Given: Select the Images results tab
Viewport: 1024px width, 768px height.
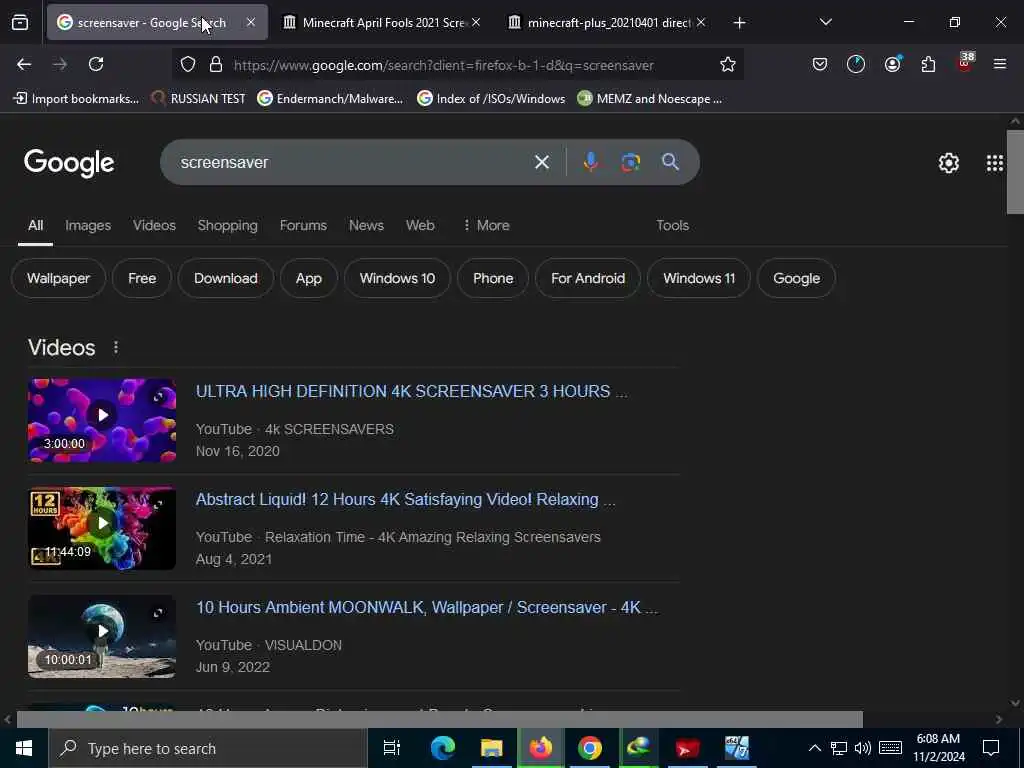Looking at the screenshot, I should tap(88, 225).
